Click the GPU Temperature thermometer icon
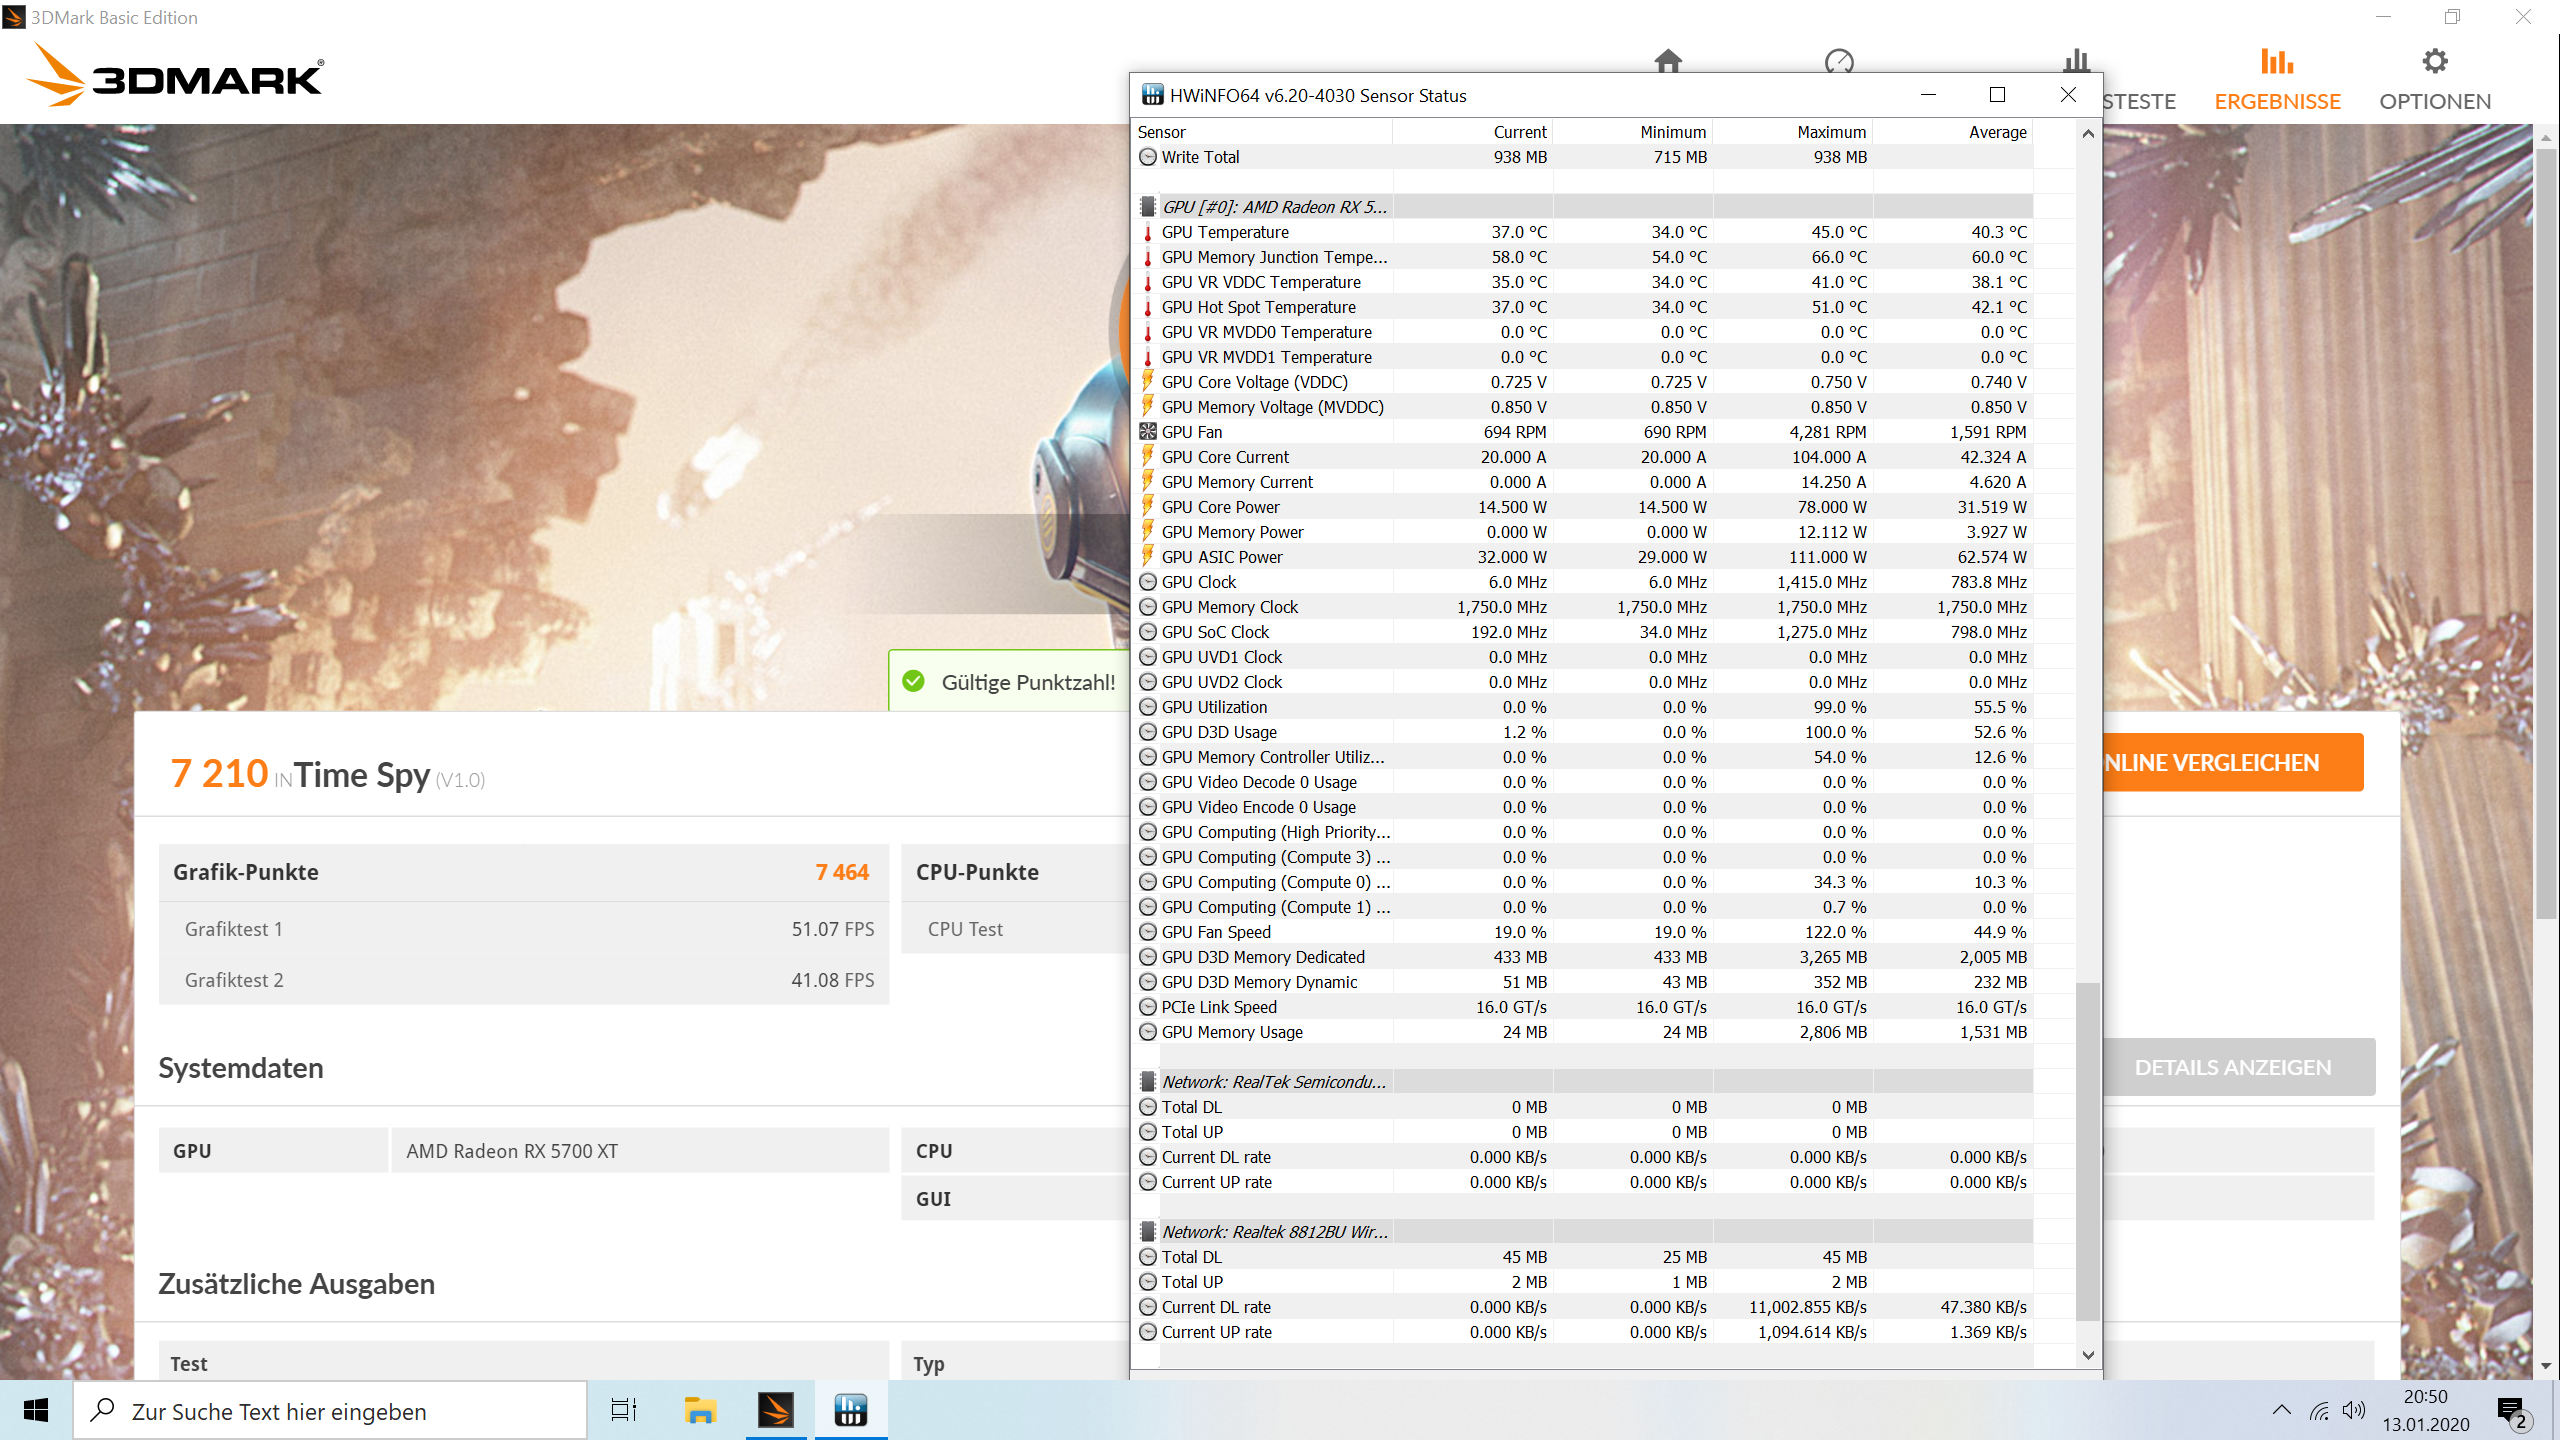Screen dimensions: 2560x1440 coord(1147,232)
